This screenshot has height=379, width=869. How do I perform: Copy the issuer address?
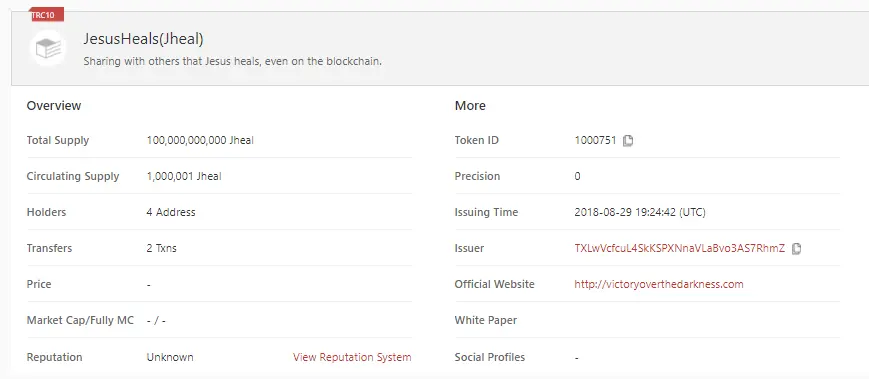tap(796, 249)
